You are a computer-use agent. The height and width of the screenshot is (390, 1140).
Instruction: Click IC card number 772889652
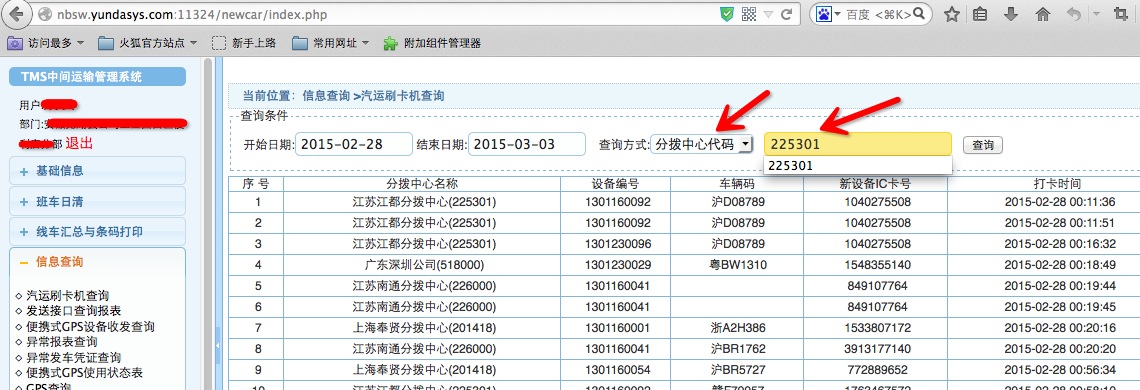click(x=878, y=370)
